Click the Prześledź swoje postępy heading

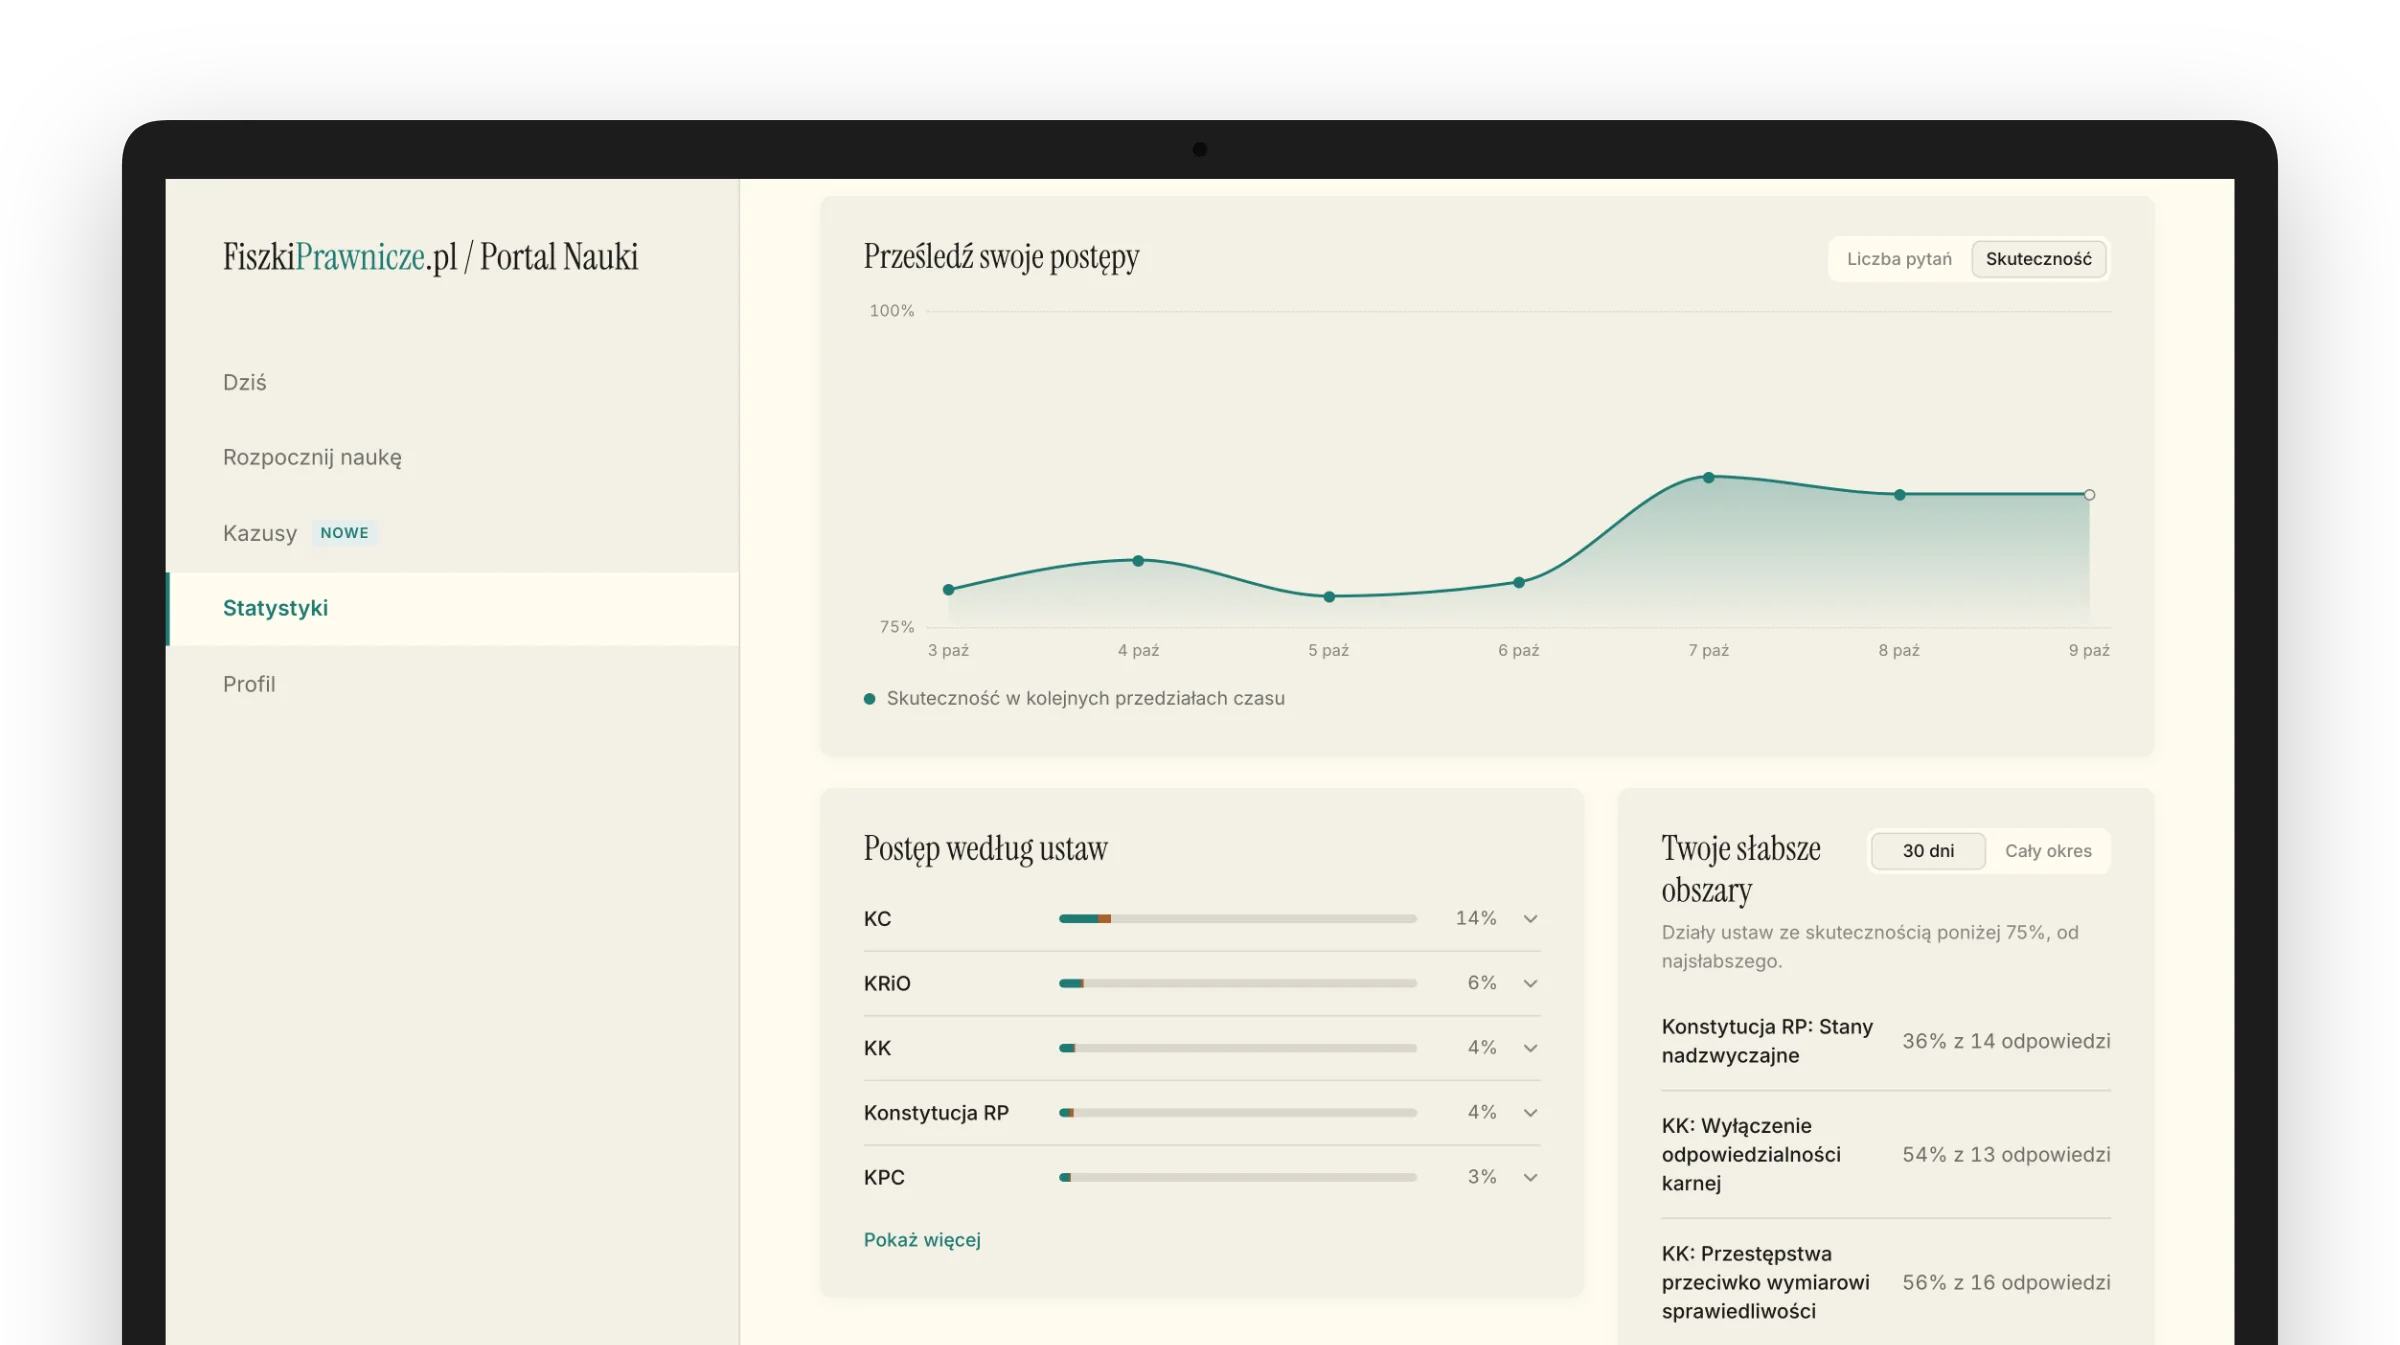point(1001,257)
